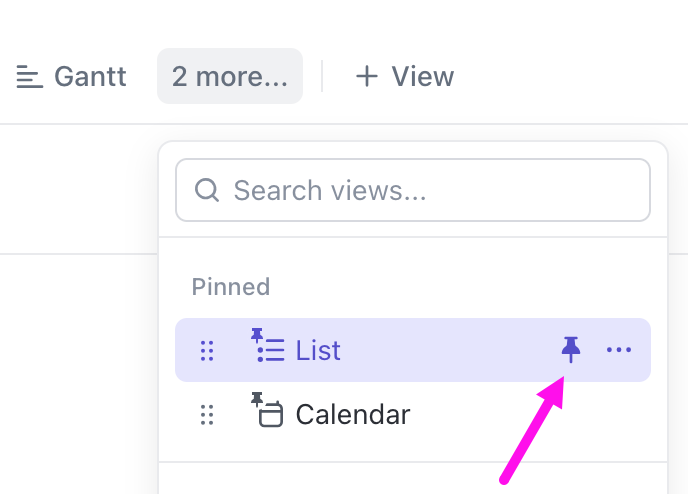Click the "View" button label

click(422, 77)
